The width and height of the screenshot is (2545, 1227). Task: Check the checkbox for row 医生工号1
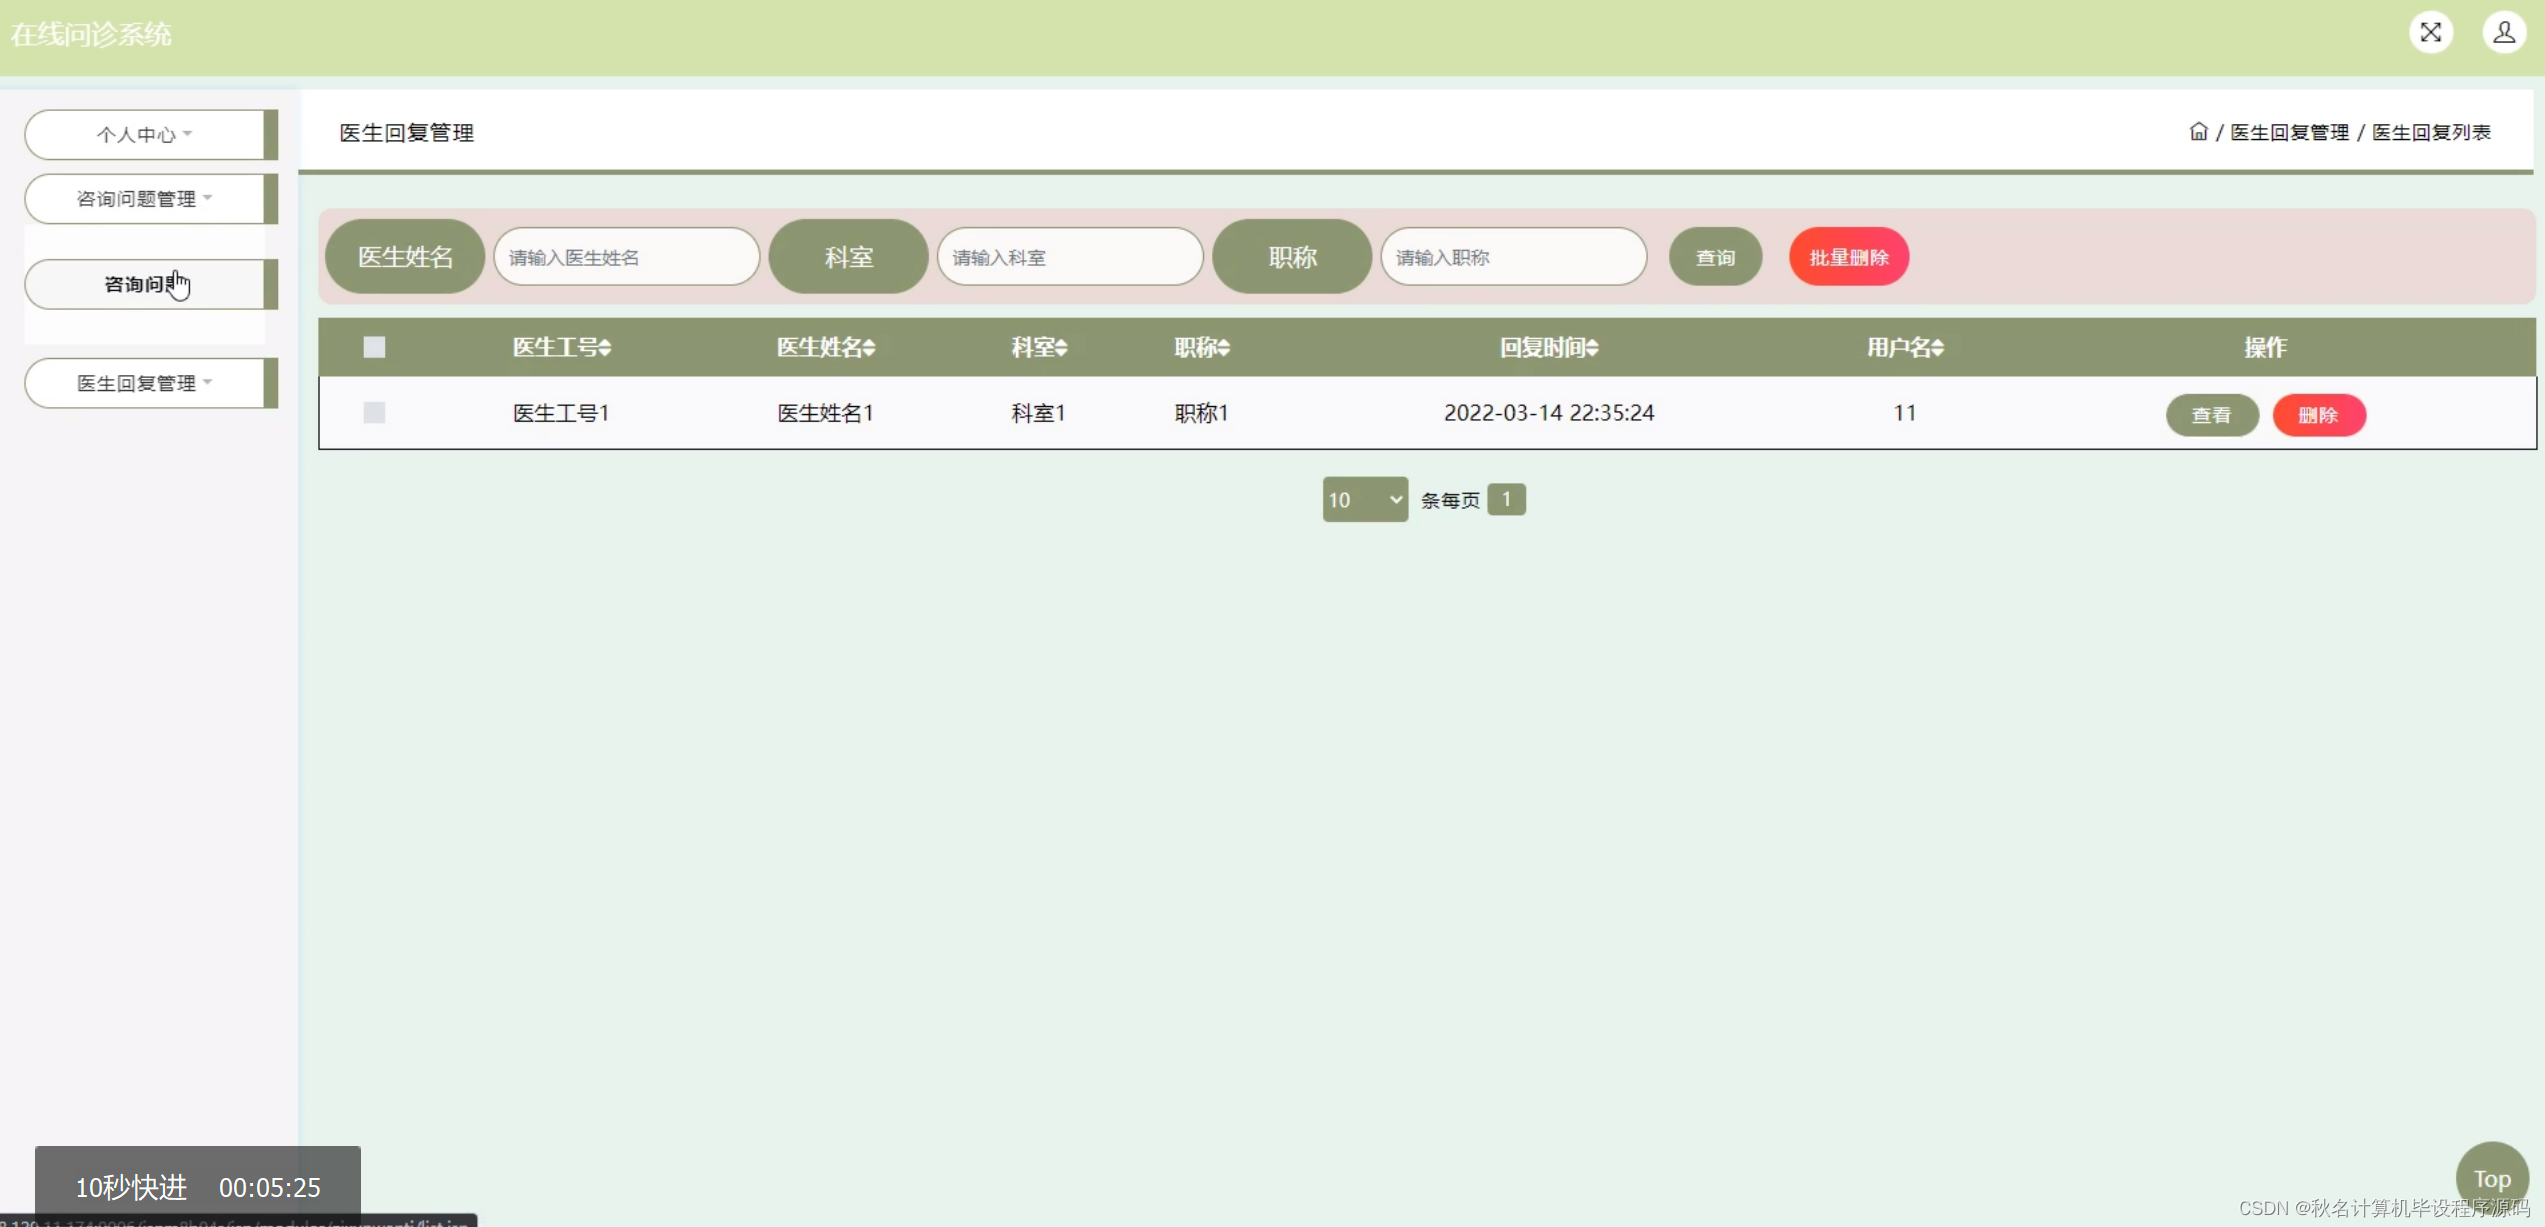point(374,412)
